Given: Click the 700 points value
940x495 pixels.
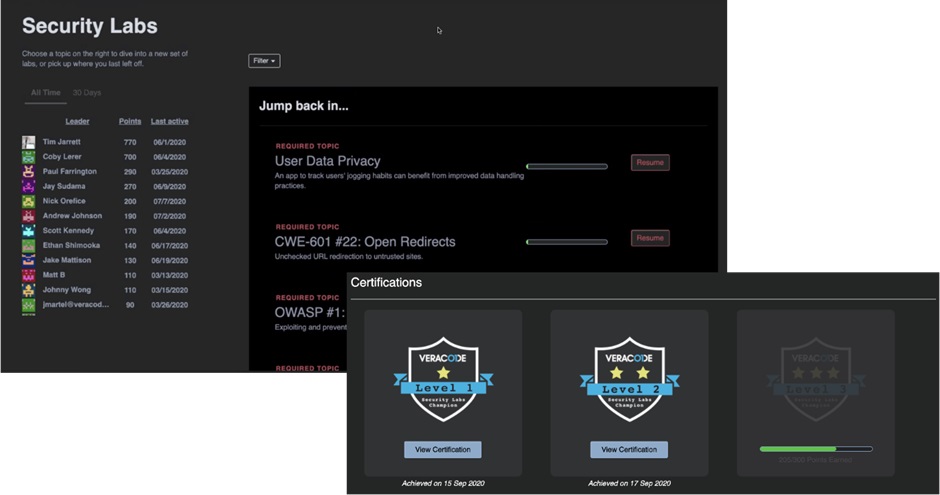Looking at the screenshot, I should coord(130,157).
